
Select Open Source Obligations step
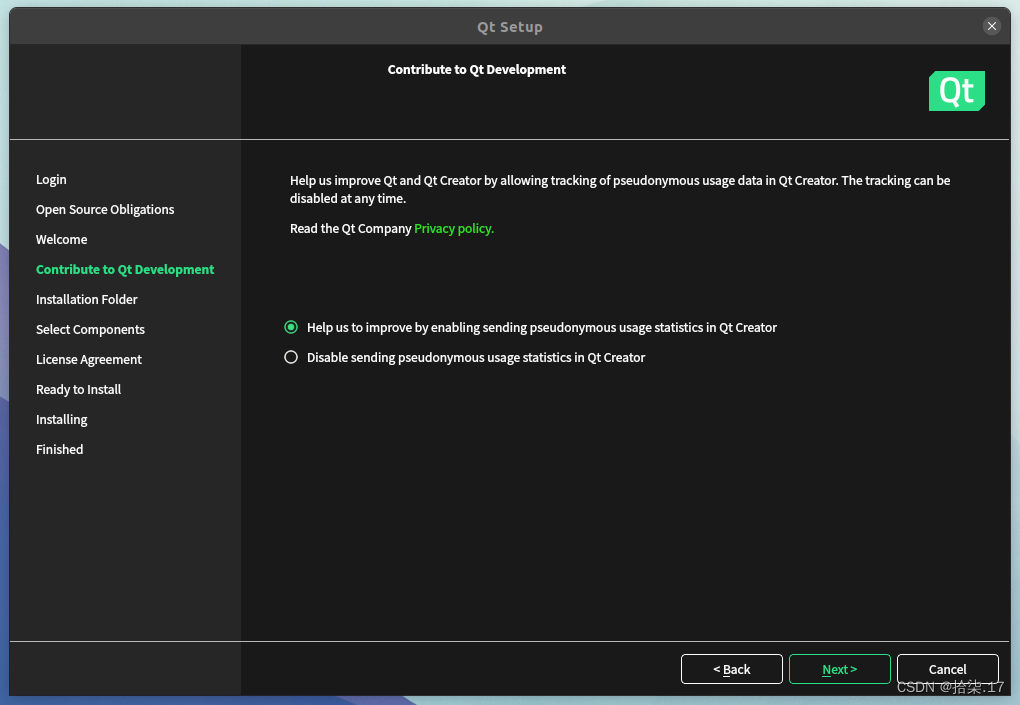coord(105,209)
